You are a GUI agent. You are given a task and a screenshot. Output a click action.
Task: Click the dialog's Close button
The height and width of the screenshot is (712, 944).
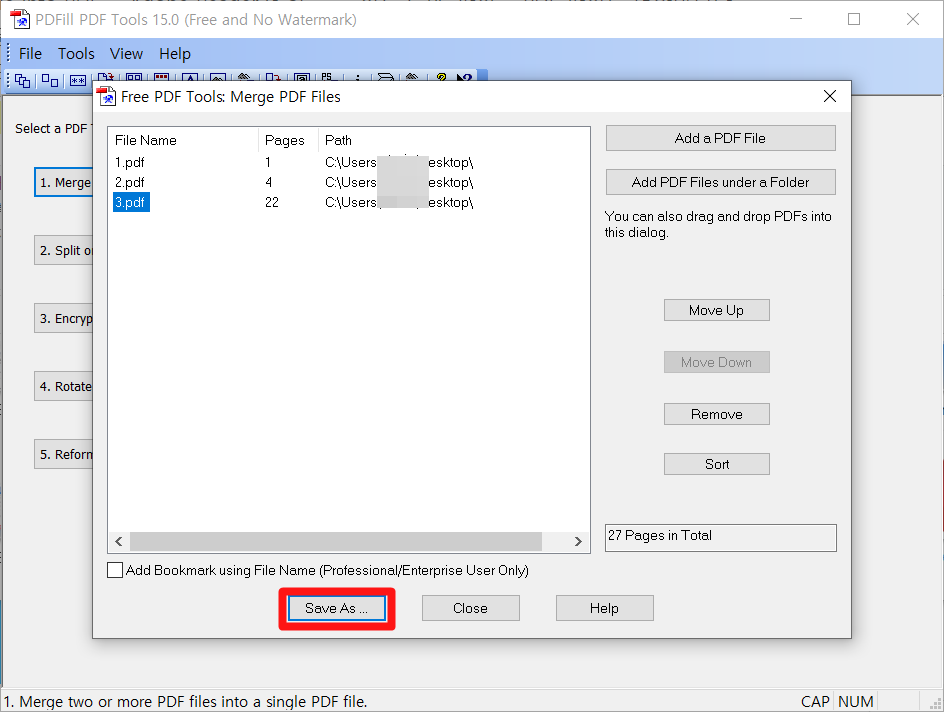tap(470, 608)
